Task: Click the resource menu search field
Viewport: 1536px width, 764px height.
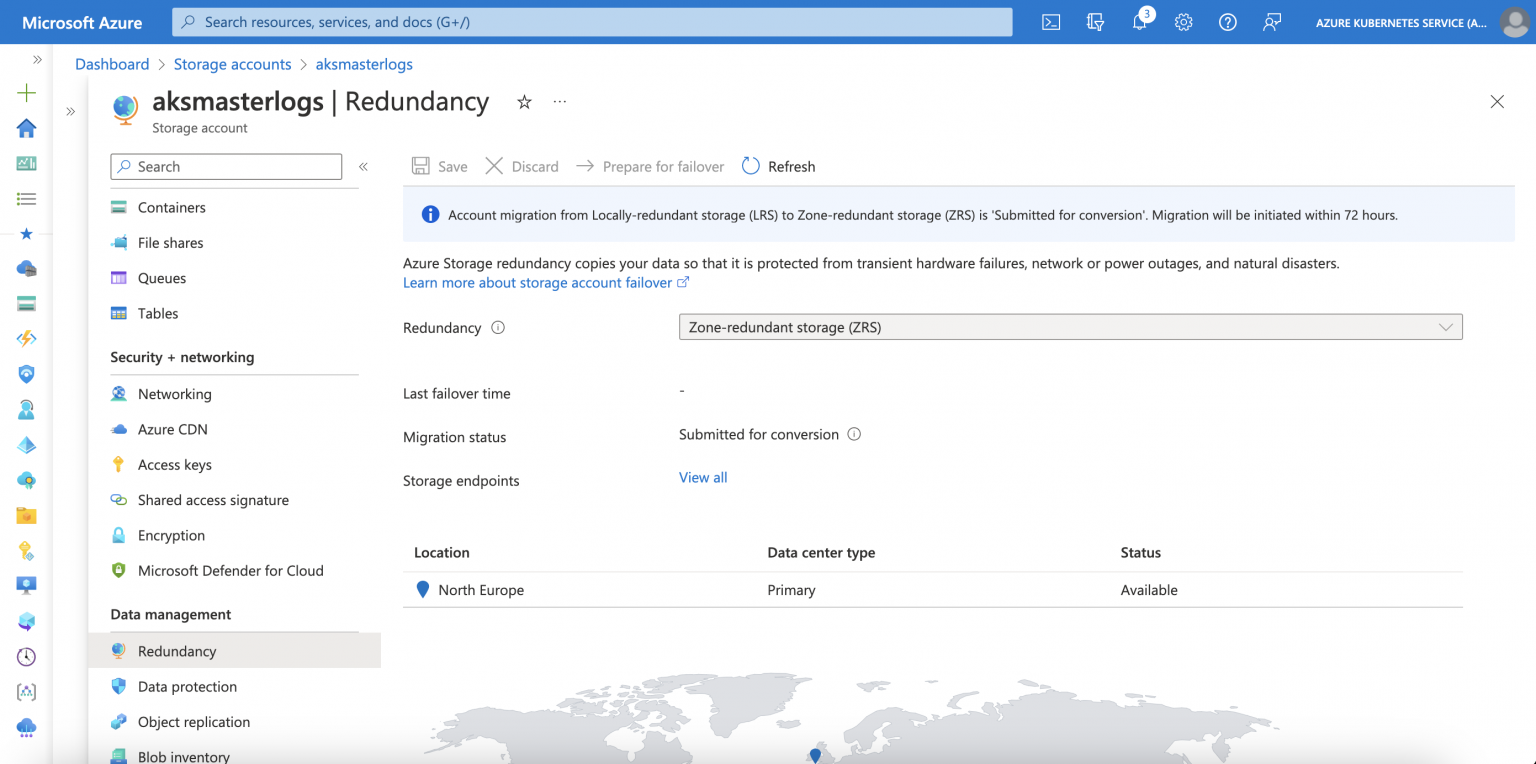Action: 225,166
